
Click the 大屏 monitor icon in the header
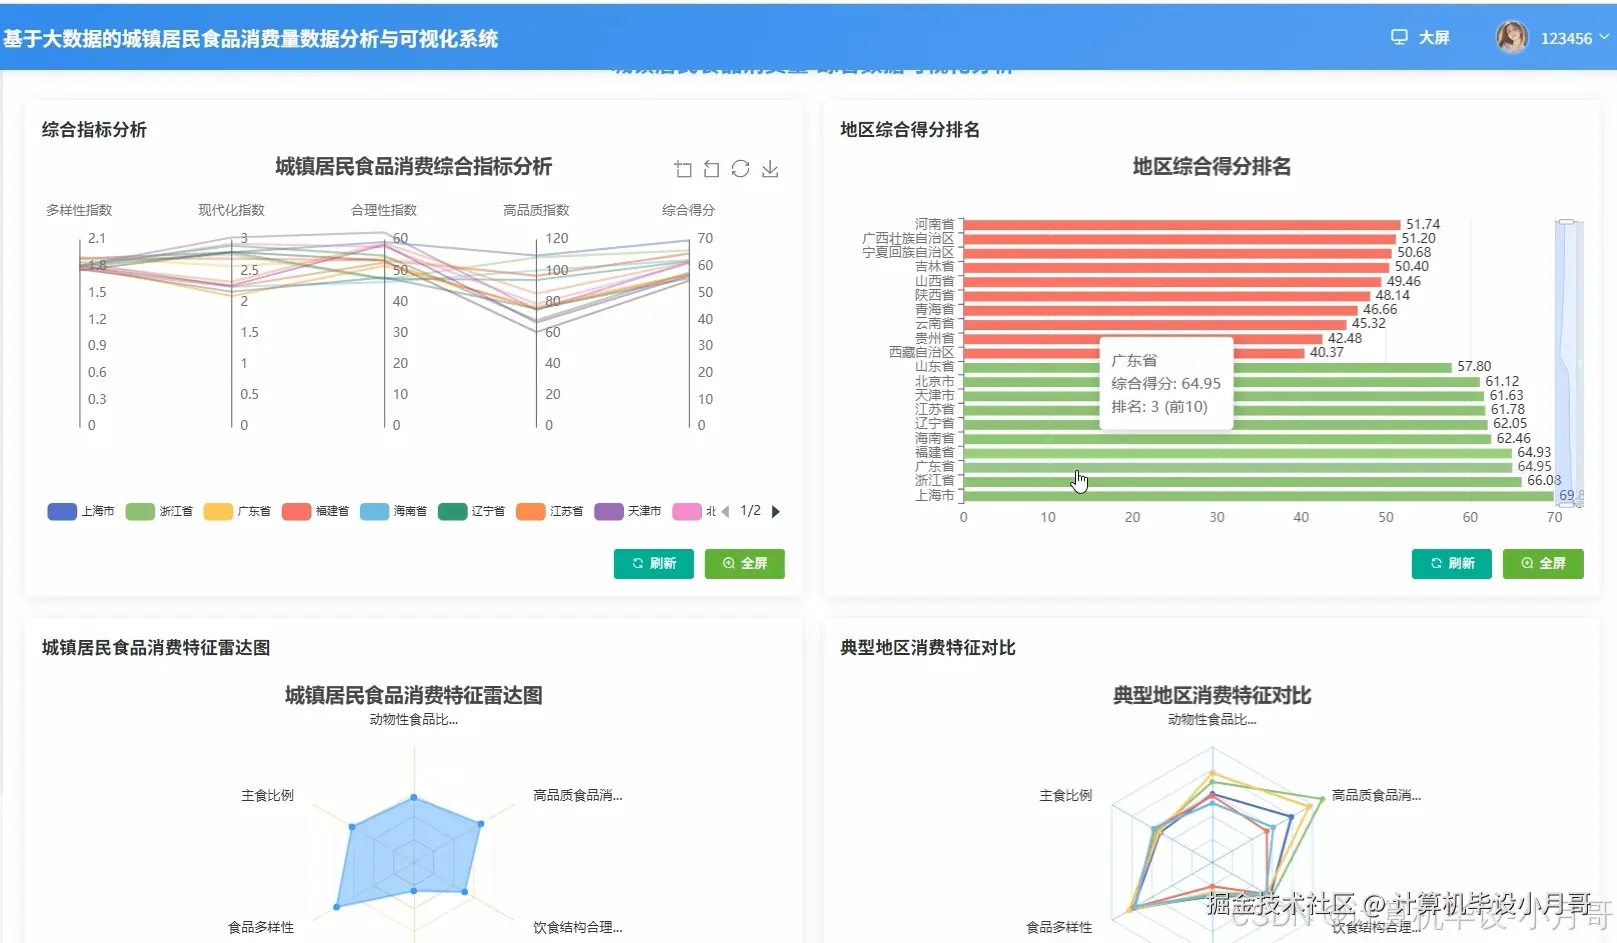click(1398, 36)
